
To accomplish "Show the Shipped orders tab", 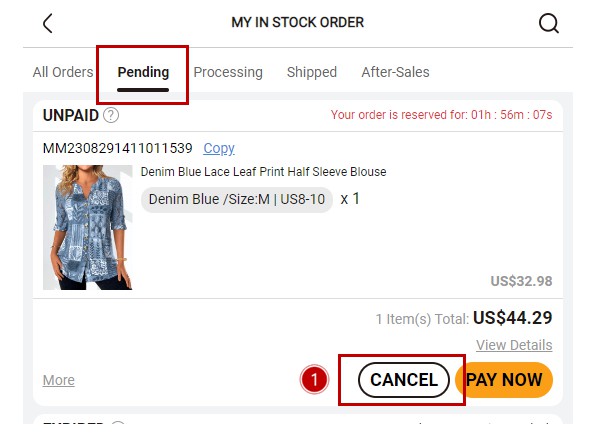I will (312, 72).
